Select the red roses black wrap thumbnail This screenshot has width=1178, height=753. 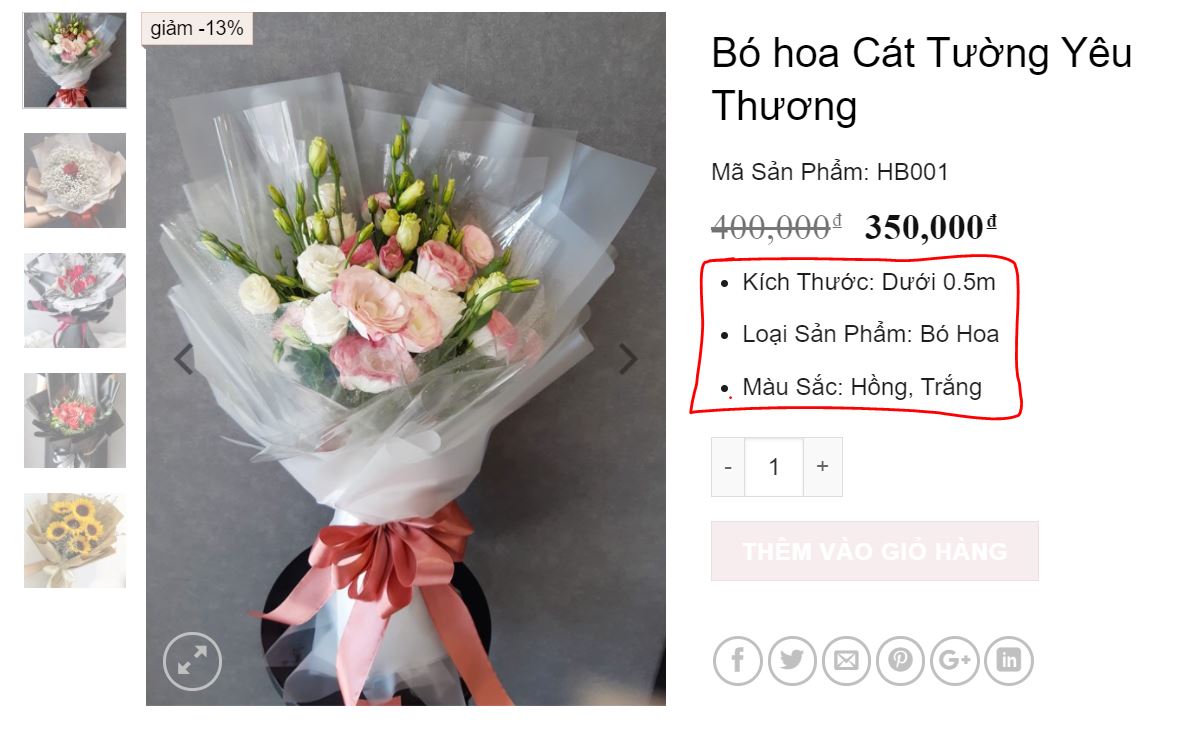click(74, 420)
